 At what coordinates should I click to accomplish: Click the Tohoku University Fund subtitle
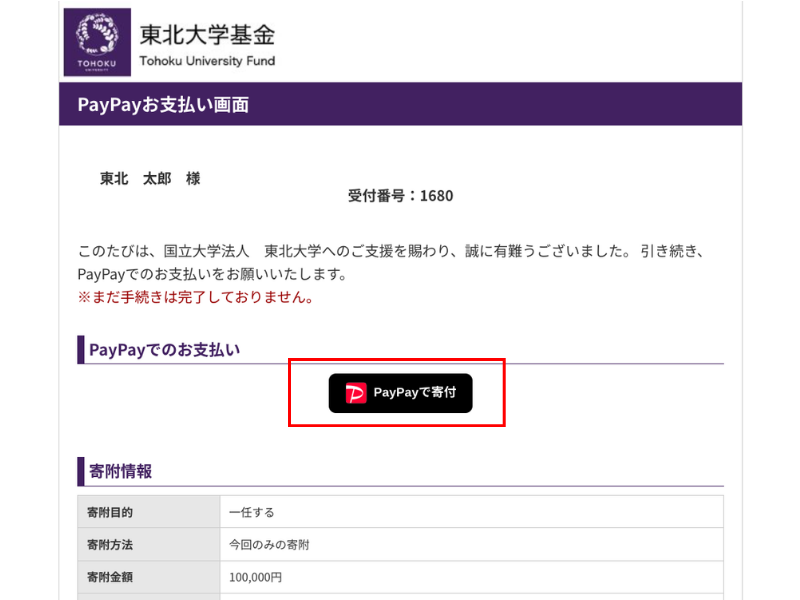tap(207, 61)
